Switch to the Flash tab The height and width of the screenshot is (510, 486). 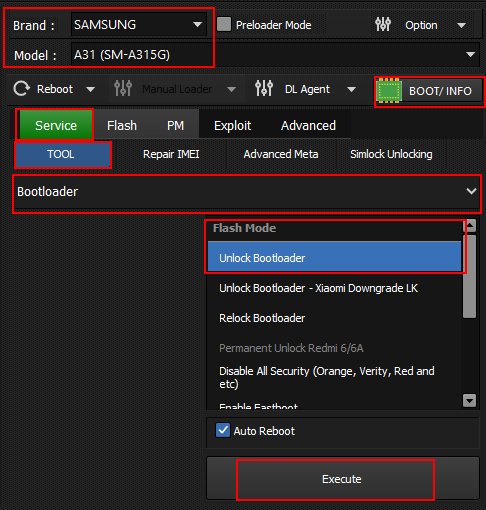pyautogui.click(x=122, y=126)
